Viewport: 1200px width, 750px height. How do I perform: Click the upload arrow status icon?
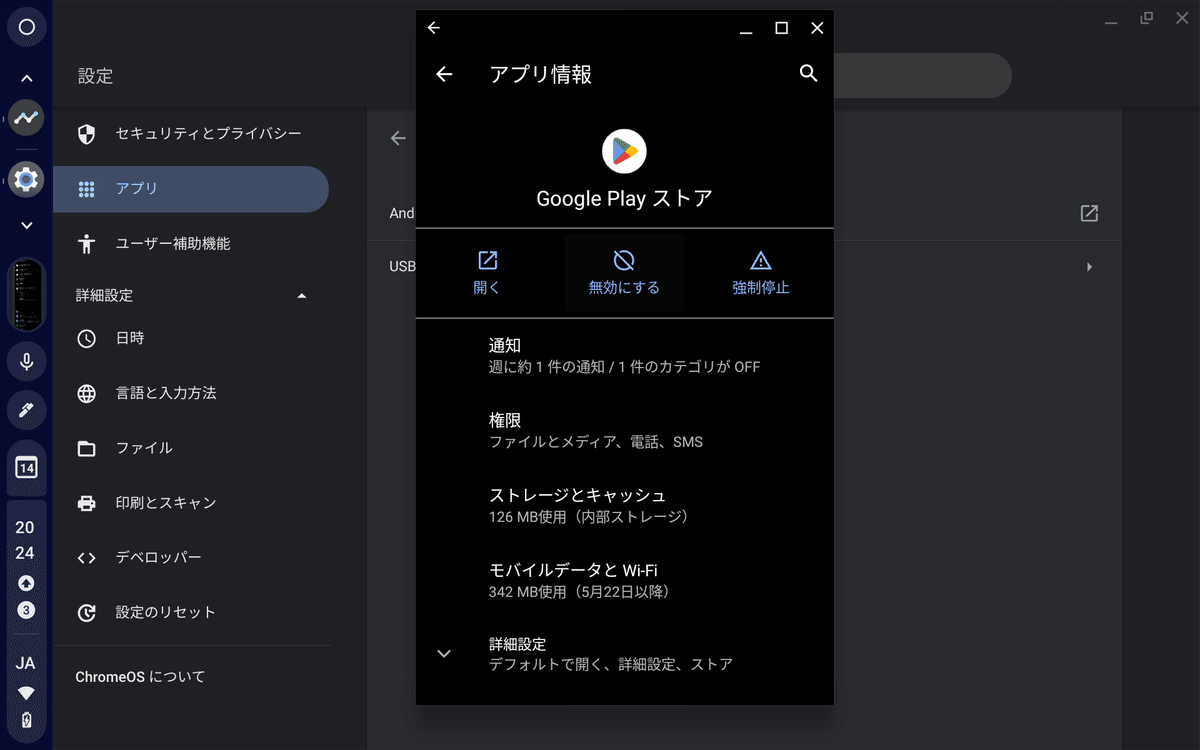(x=27, y=583)
